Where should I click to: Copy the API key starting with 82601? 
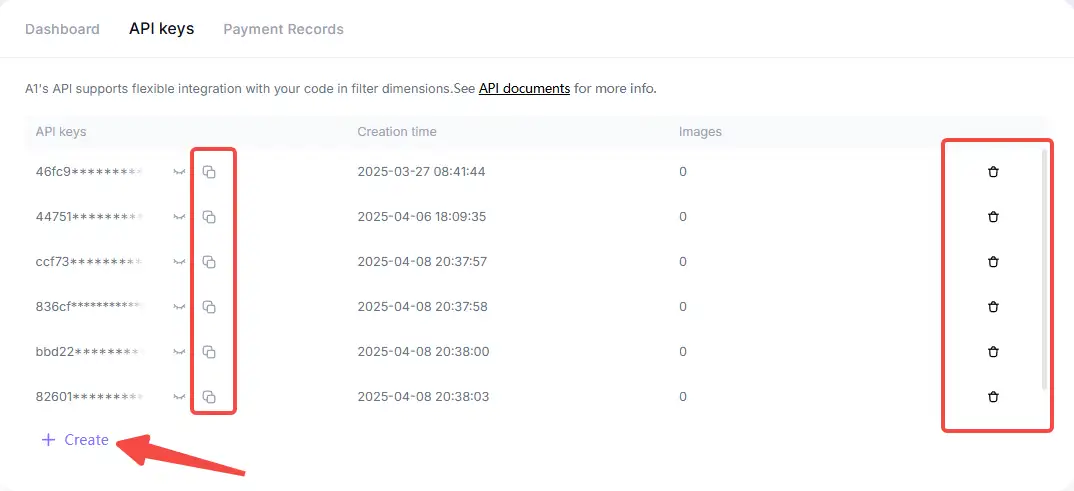[x=209, y=397]
